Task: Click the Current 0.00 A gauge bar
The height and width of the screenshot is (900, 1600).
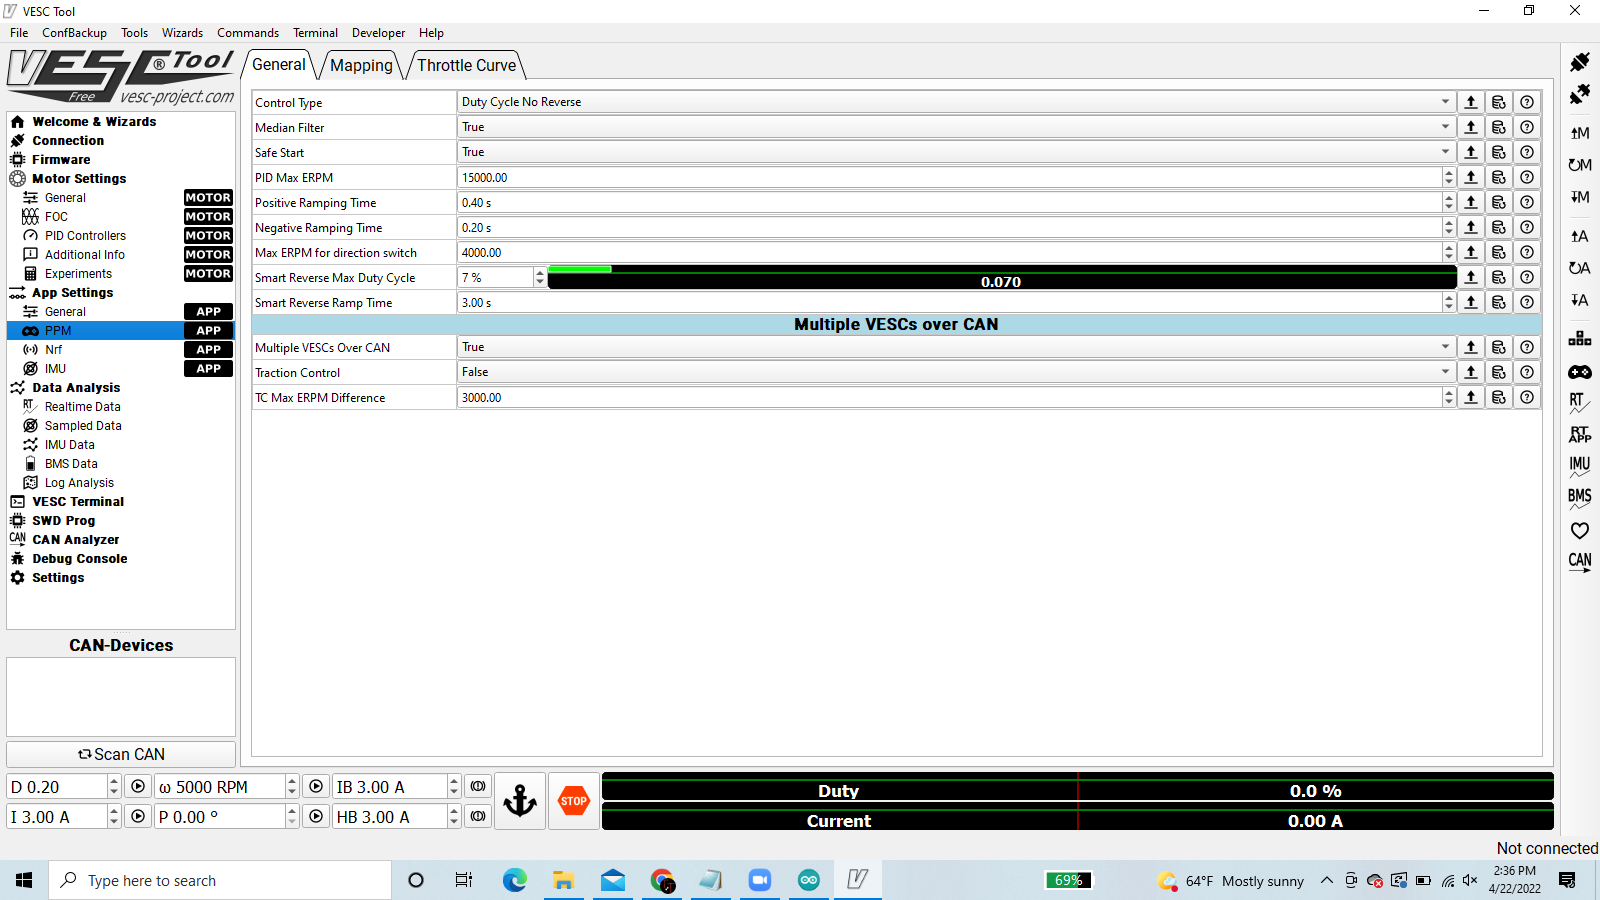Action: [x=1078, y=817]
